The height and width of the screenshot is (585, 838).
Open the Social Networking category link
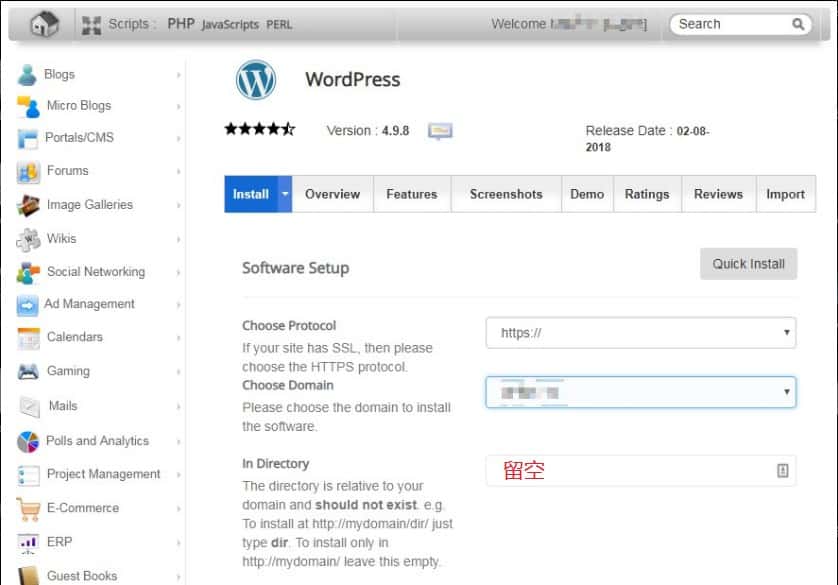(96, 271)
